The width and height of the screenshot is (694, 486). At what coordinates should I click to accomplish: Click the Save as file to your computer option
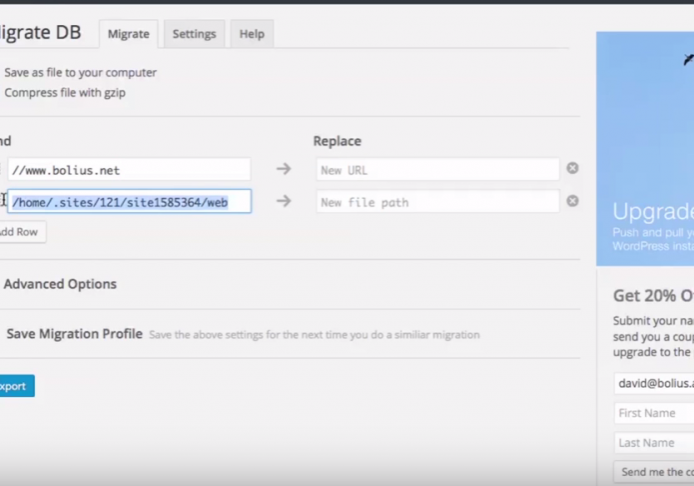81,73
